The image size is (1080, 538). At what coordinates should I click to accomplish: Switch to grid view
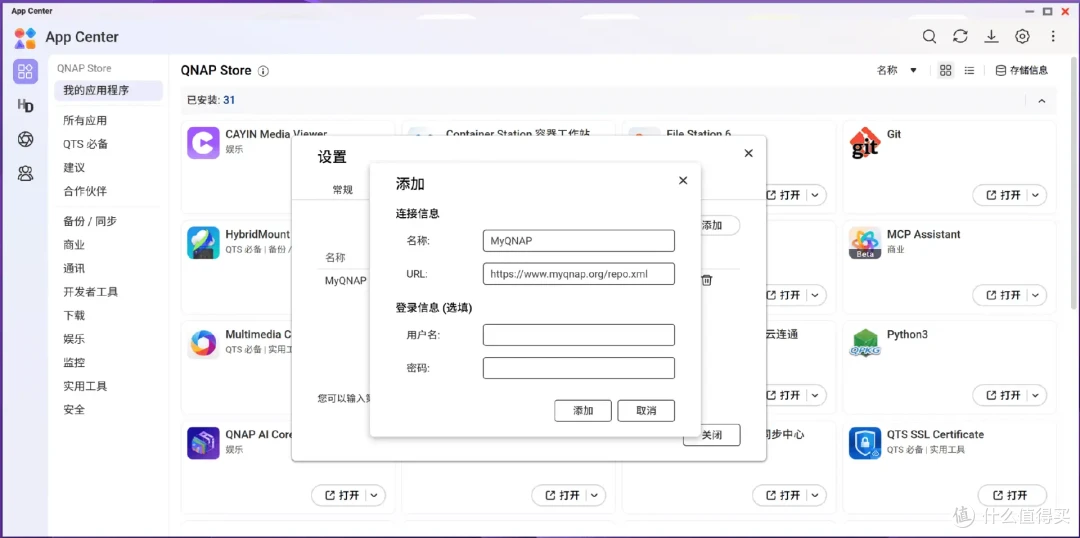pyautogui.click(x=946, y=70)
